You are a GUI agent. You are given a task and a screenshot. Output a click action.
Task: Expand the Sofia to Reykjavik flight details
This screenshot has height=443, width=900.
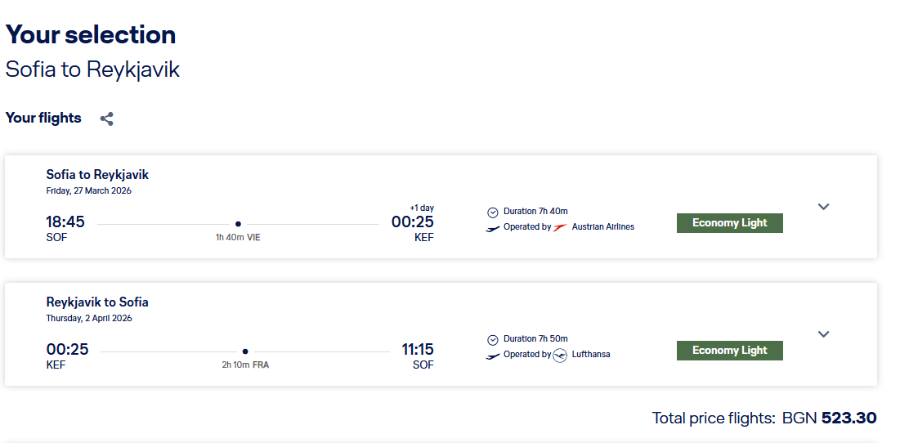point(824,207)
